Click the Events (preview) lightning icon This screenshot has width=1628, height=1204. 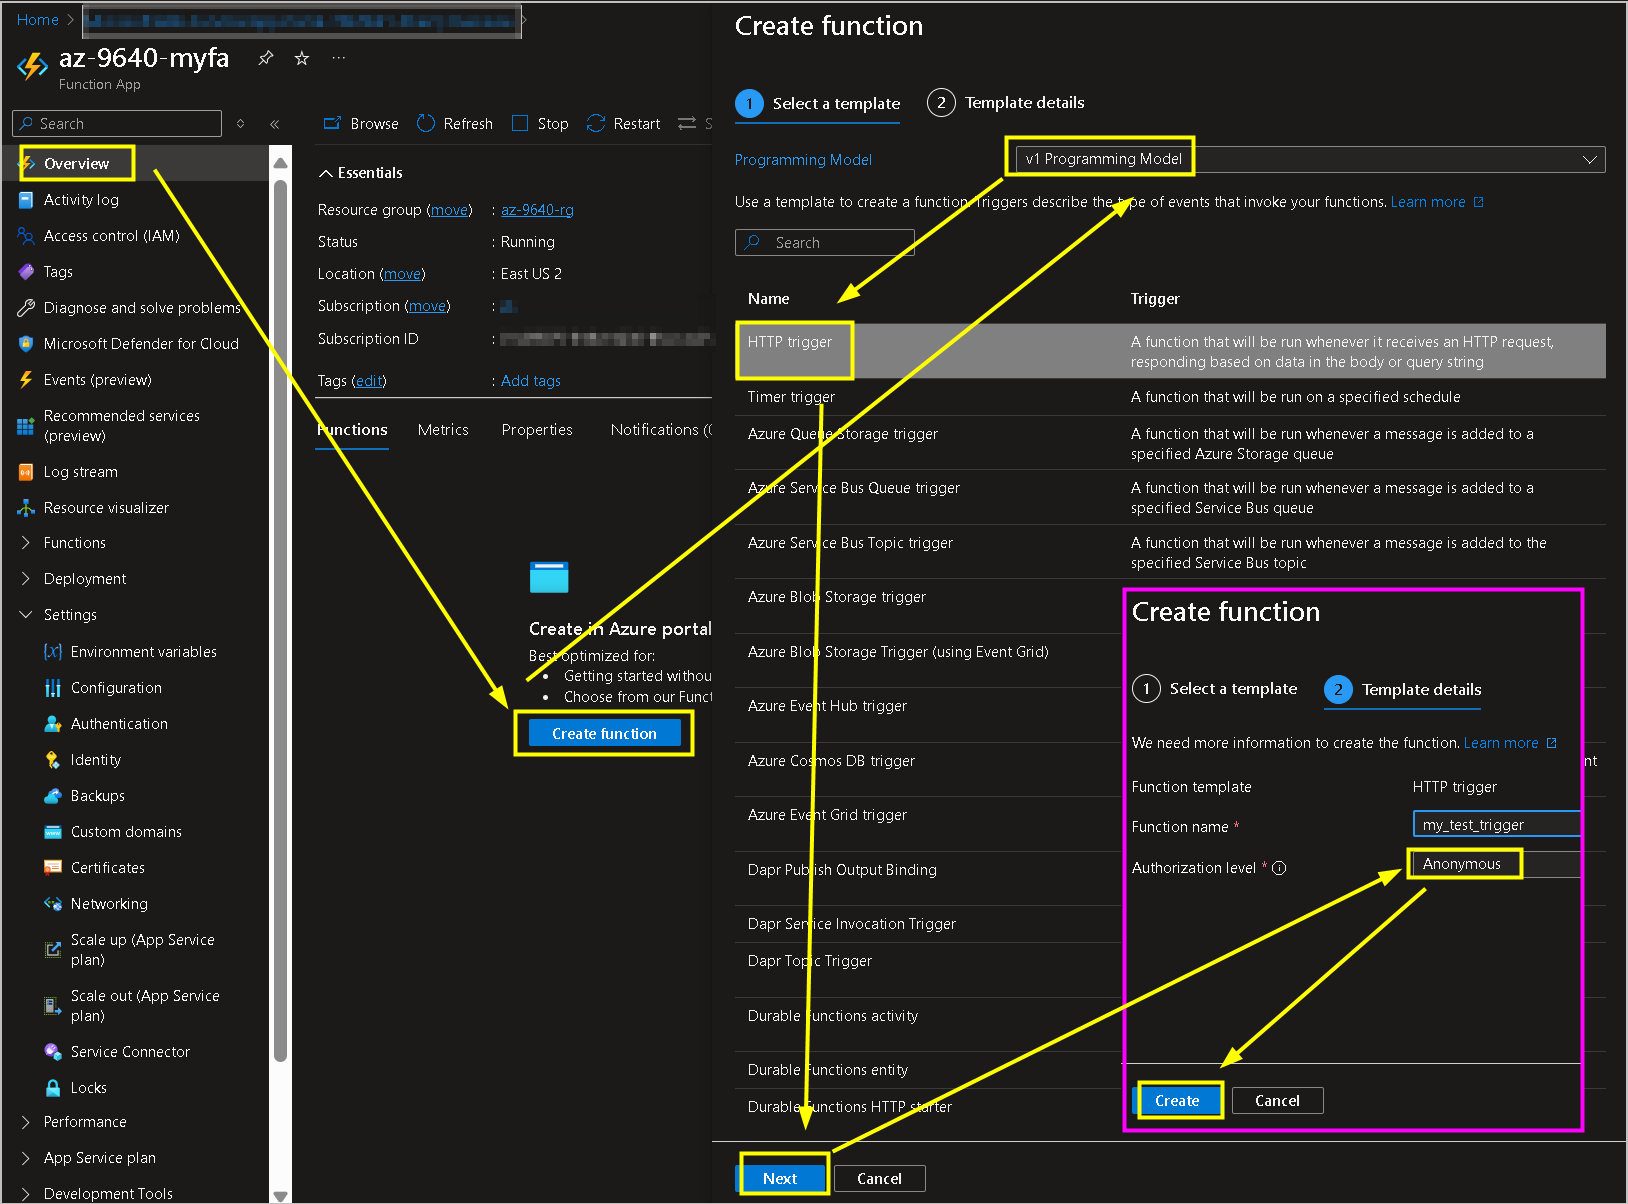26,380
